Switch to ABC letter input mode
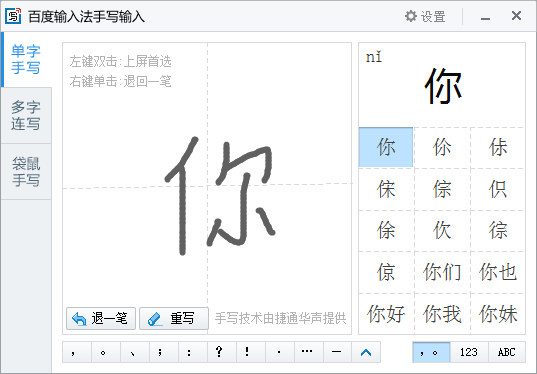 [507, 352]
